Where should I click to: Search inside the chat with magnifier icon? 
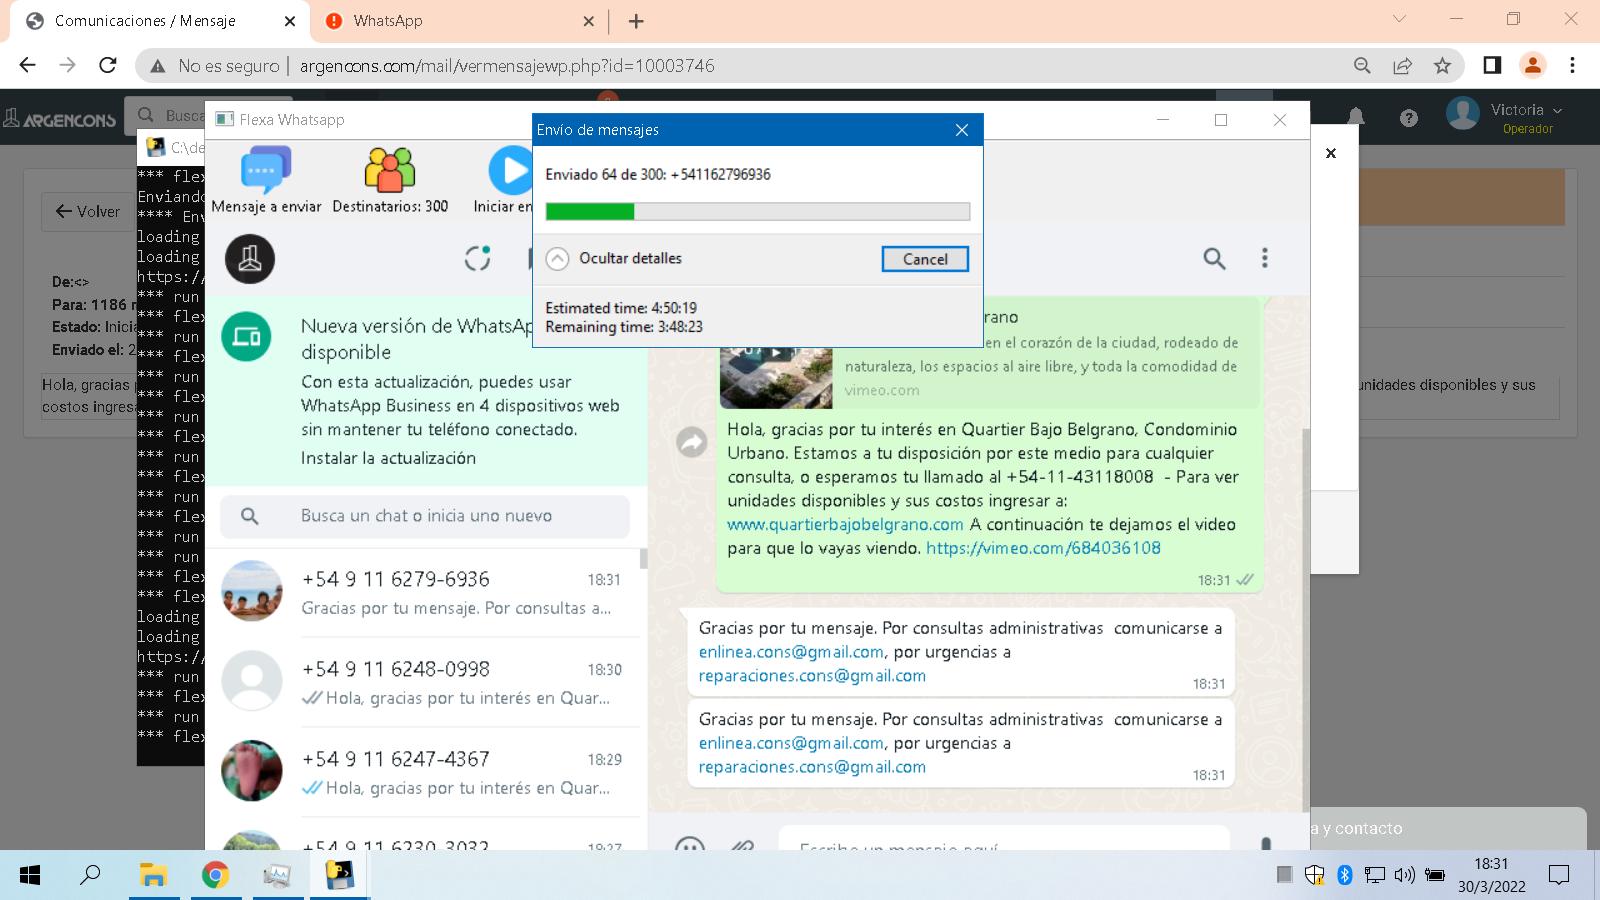click(1214, 259)
